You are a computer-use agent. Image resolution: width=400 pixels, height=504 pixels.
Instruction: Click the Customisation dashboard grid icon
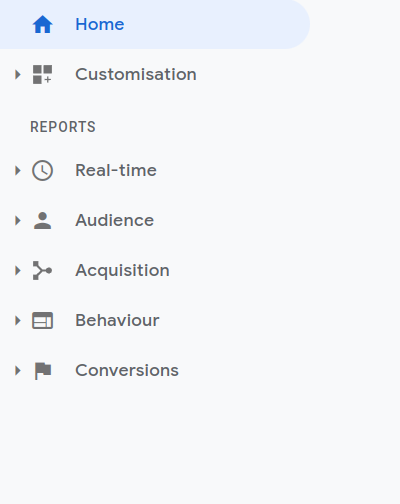tap(42, 74)
